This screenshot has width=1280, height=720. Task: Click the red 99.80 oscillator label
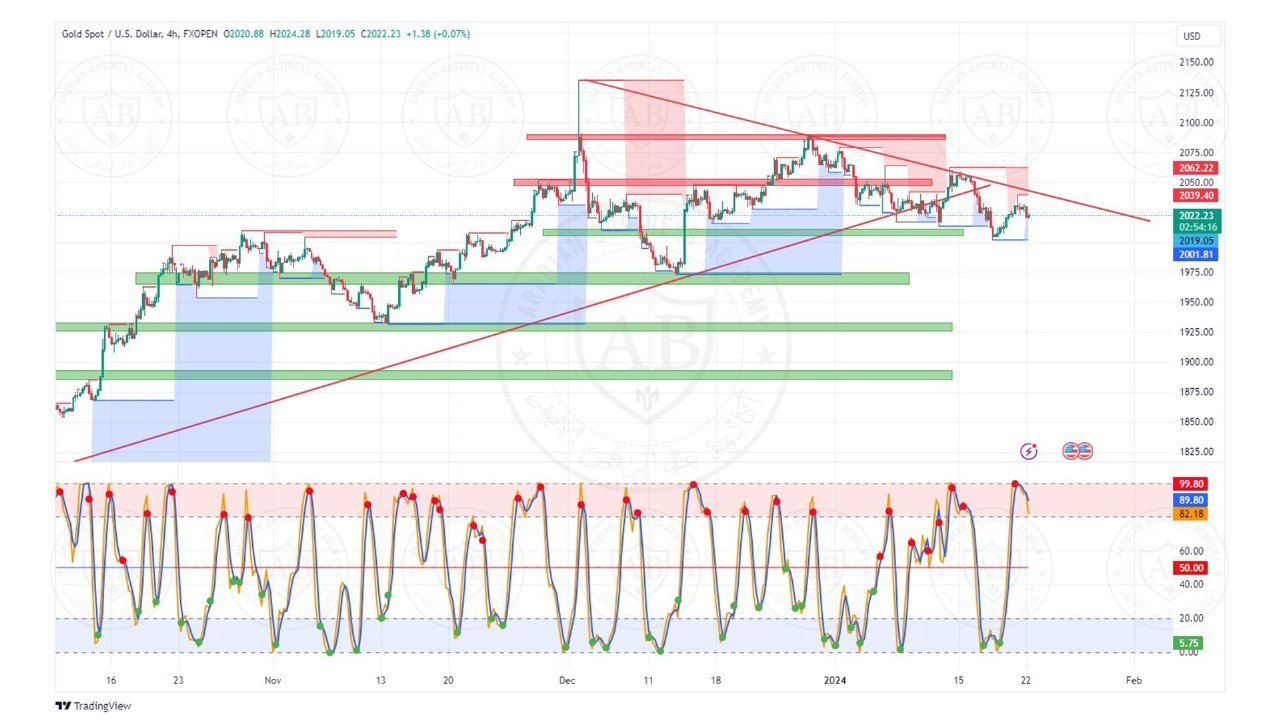[1192, 483]
